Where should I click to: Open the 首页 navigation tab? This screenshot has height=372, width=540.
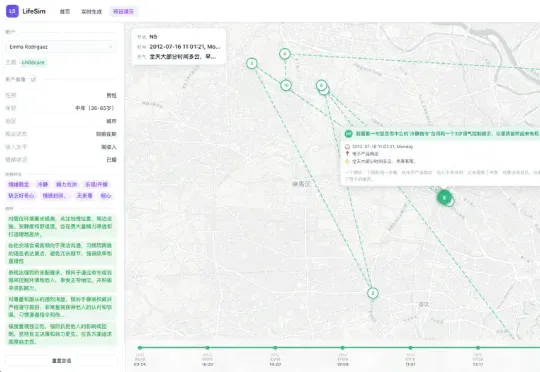point(64,11)
